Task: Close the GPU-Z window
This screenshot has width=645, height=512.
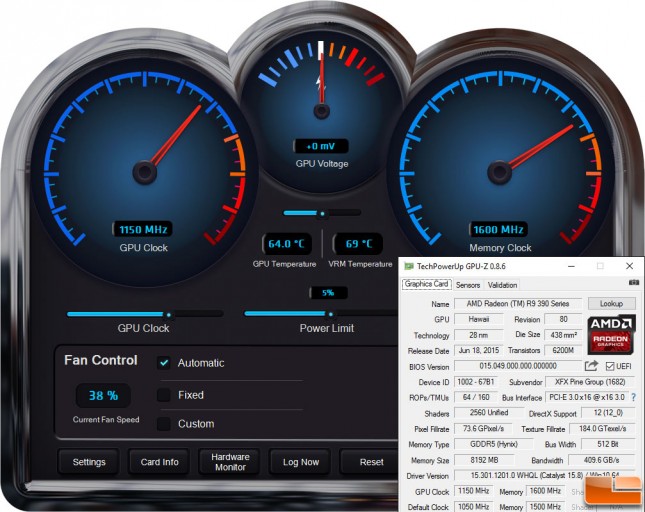Action: (629, 266)
